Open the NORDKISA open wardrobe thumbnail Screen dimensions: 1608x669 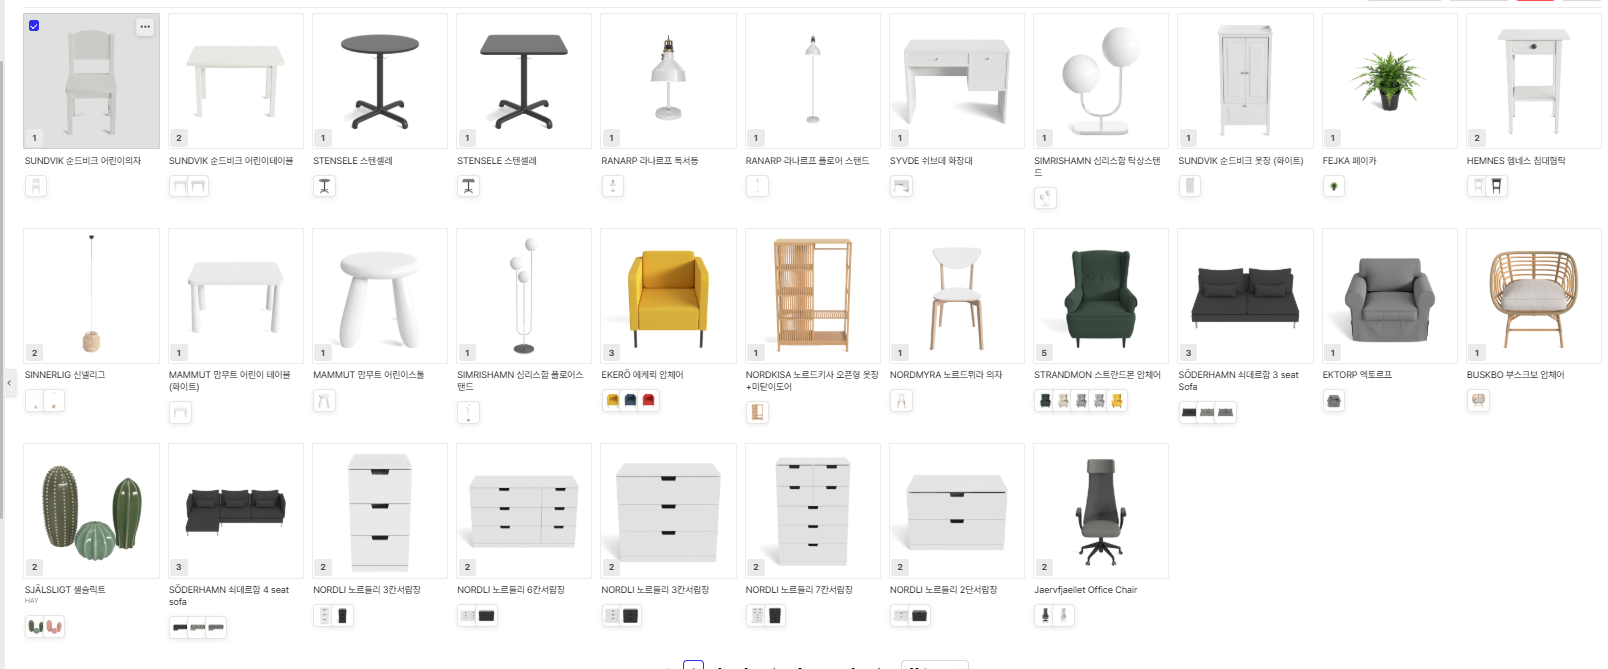812,296
